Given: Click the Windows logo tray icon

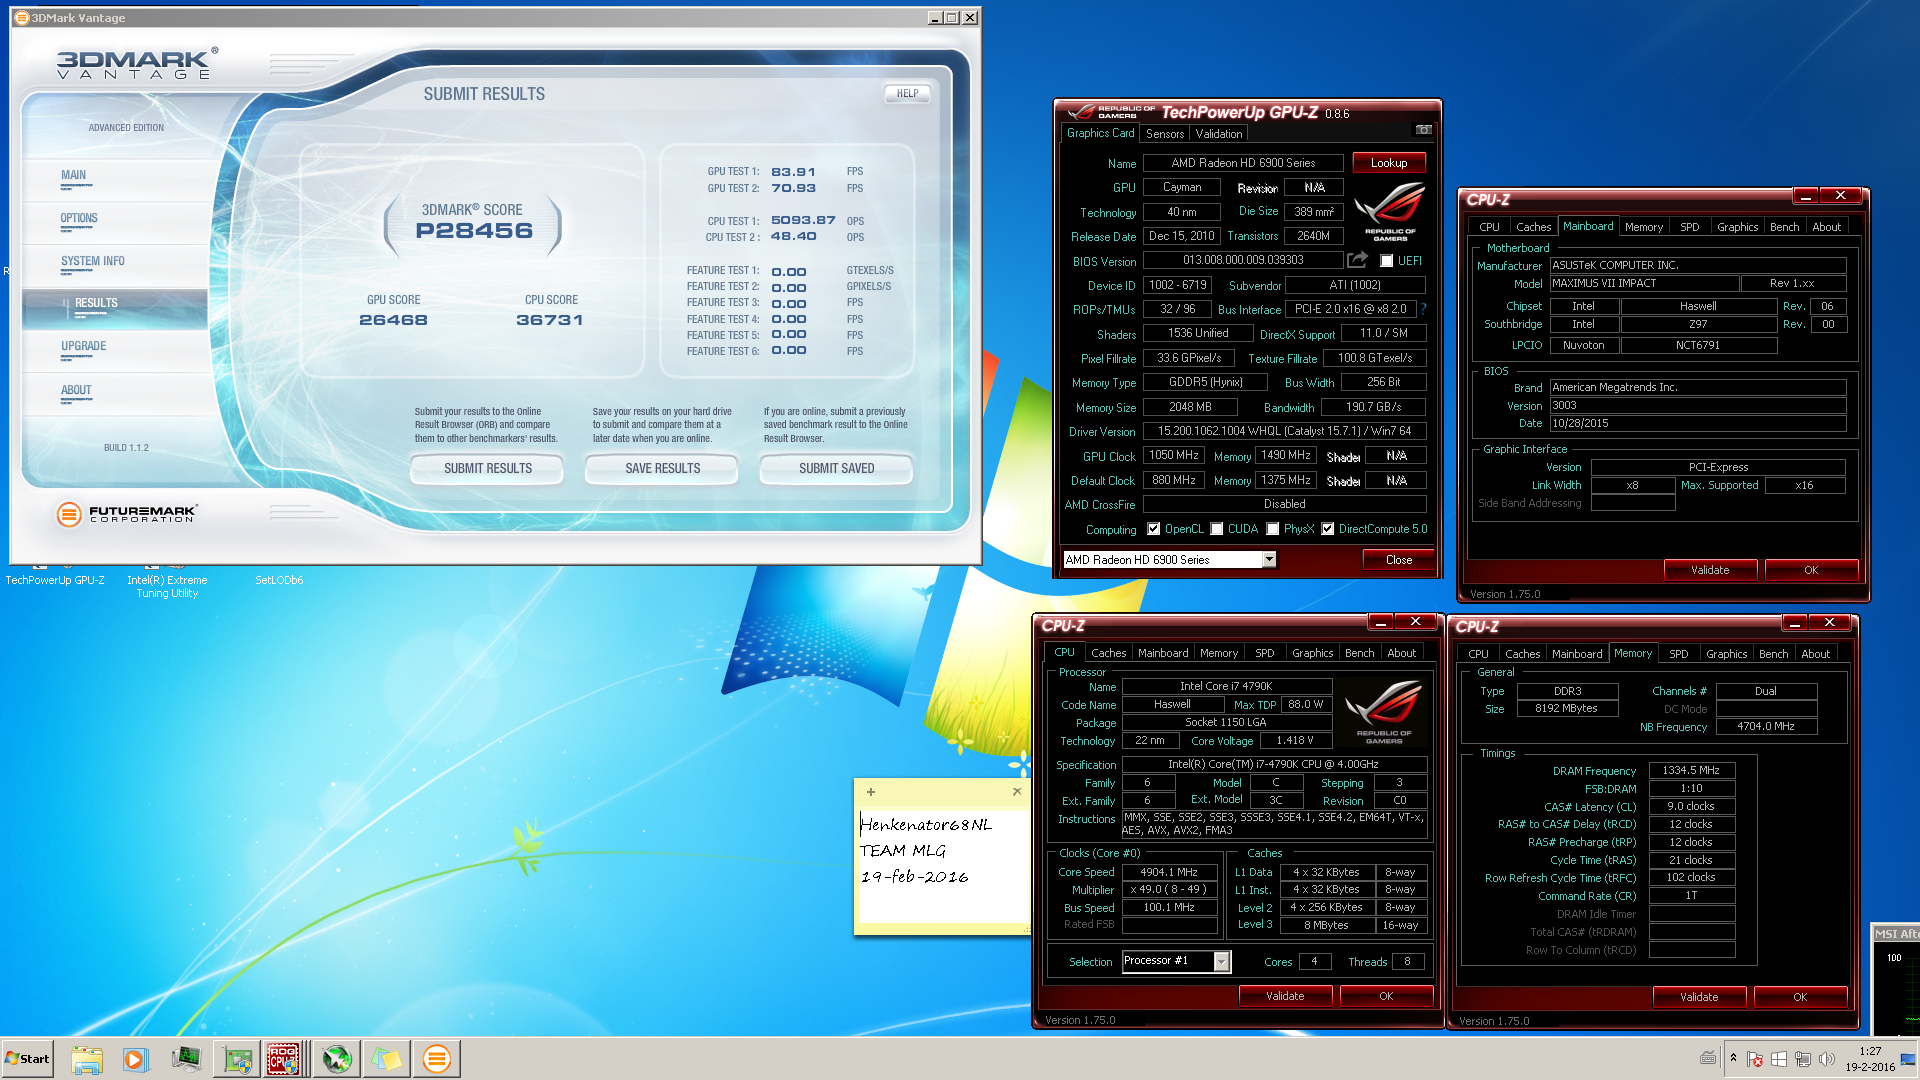Looking at the screenshot, I should point(1779,1059).
